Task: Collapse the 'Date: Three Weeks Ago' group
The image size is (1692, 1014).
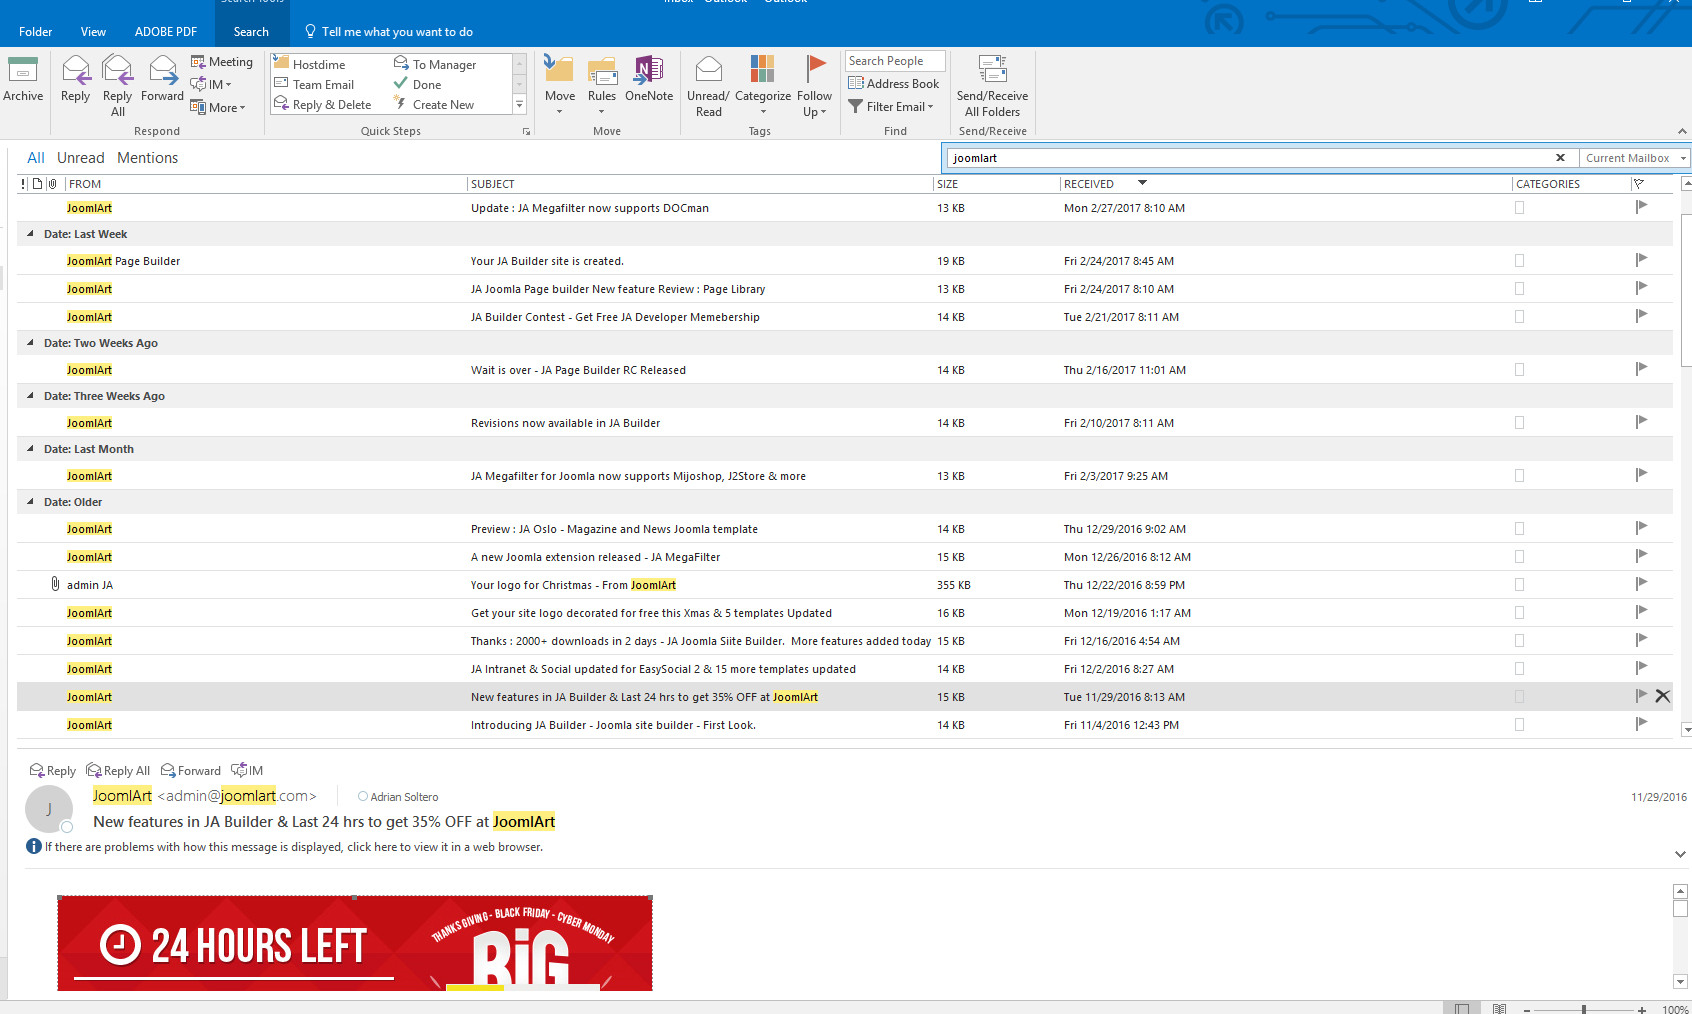Action: pos(30,395)
